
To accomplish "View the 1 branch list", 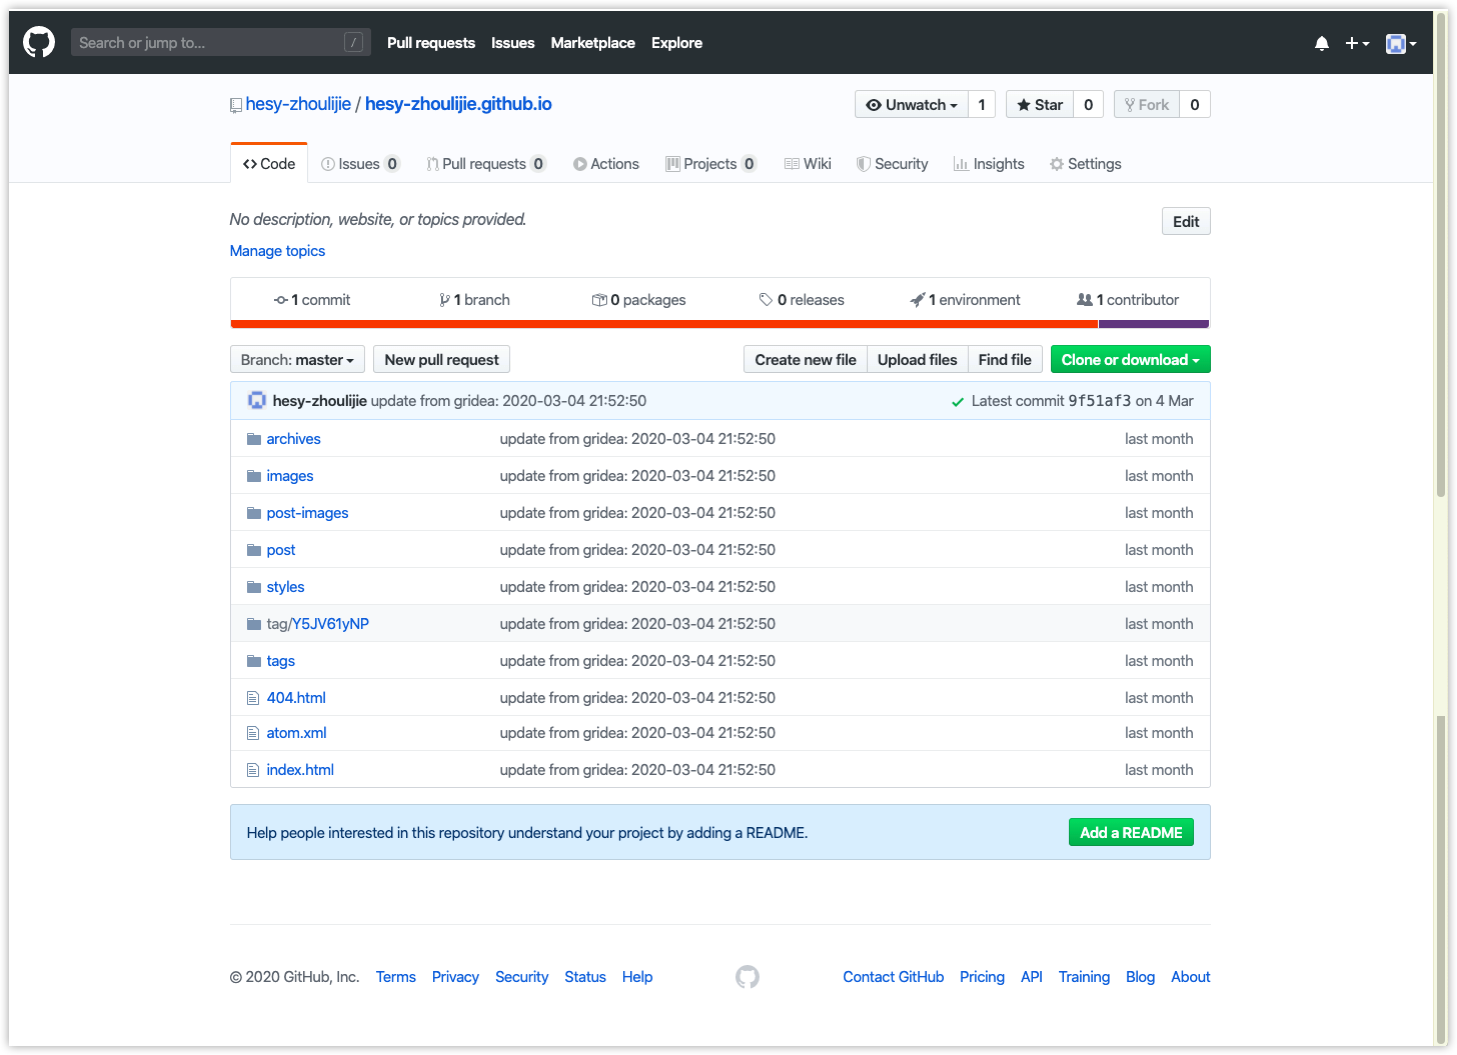I will tap(474, 300).
